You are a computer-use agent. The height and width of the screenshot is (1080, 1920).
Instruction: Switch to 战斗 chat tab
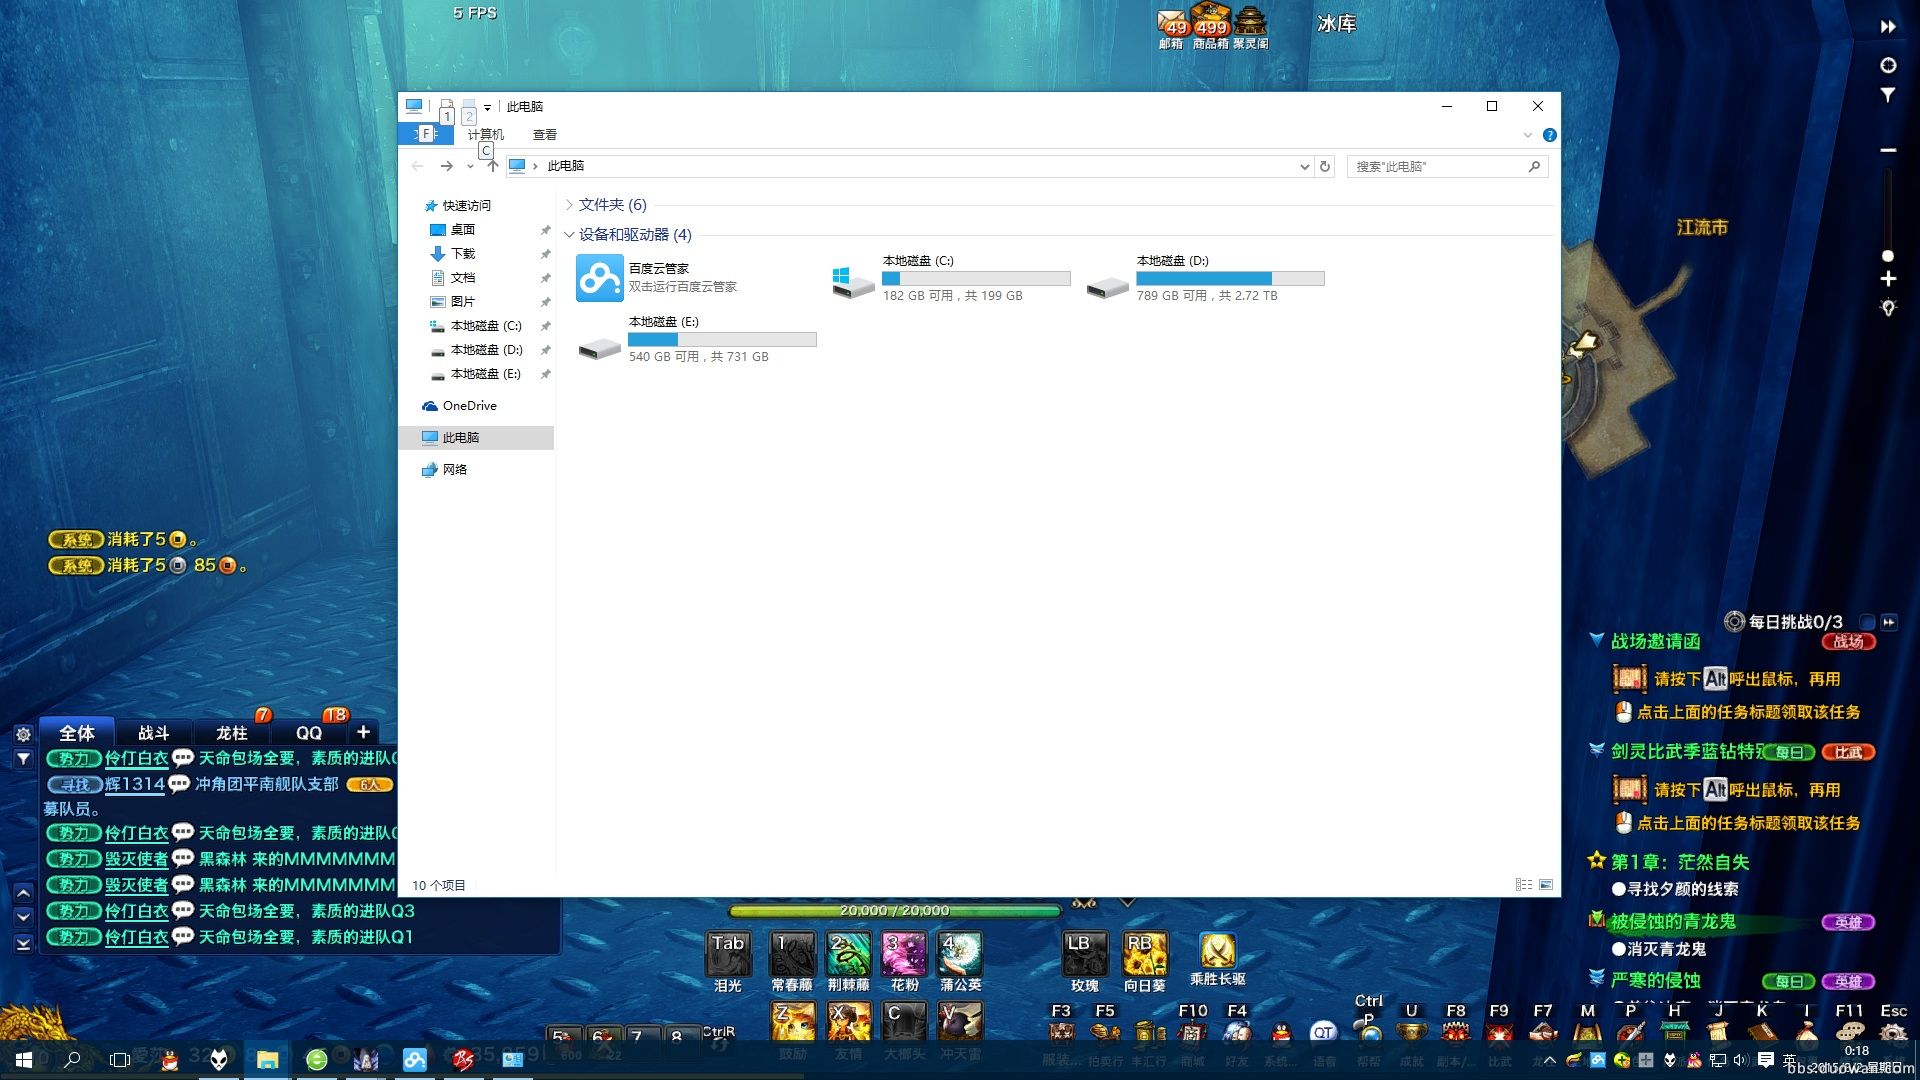click(154, 733)
